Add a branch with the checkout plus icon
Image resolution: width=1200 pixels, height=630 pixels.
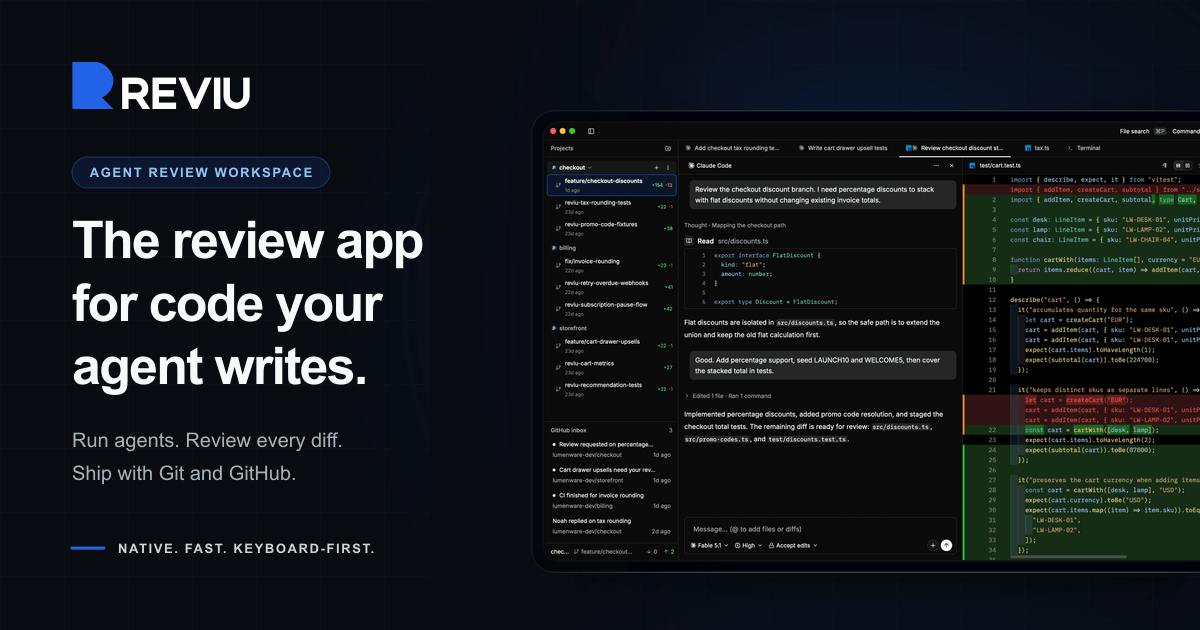click(656, 167)
